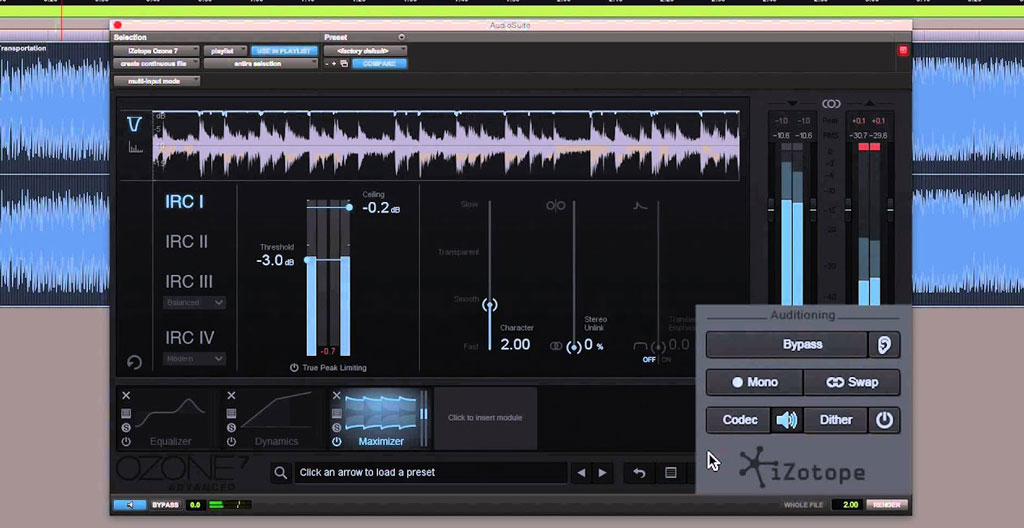The width and height of the screenshot is (1024, 528).
Task: Switch to the spectrum histogram view icon
Action: pyautogui.click(x=135, y=147)
